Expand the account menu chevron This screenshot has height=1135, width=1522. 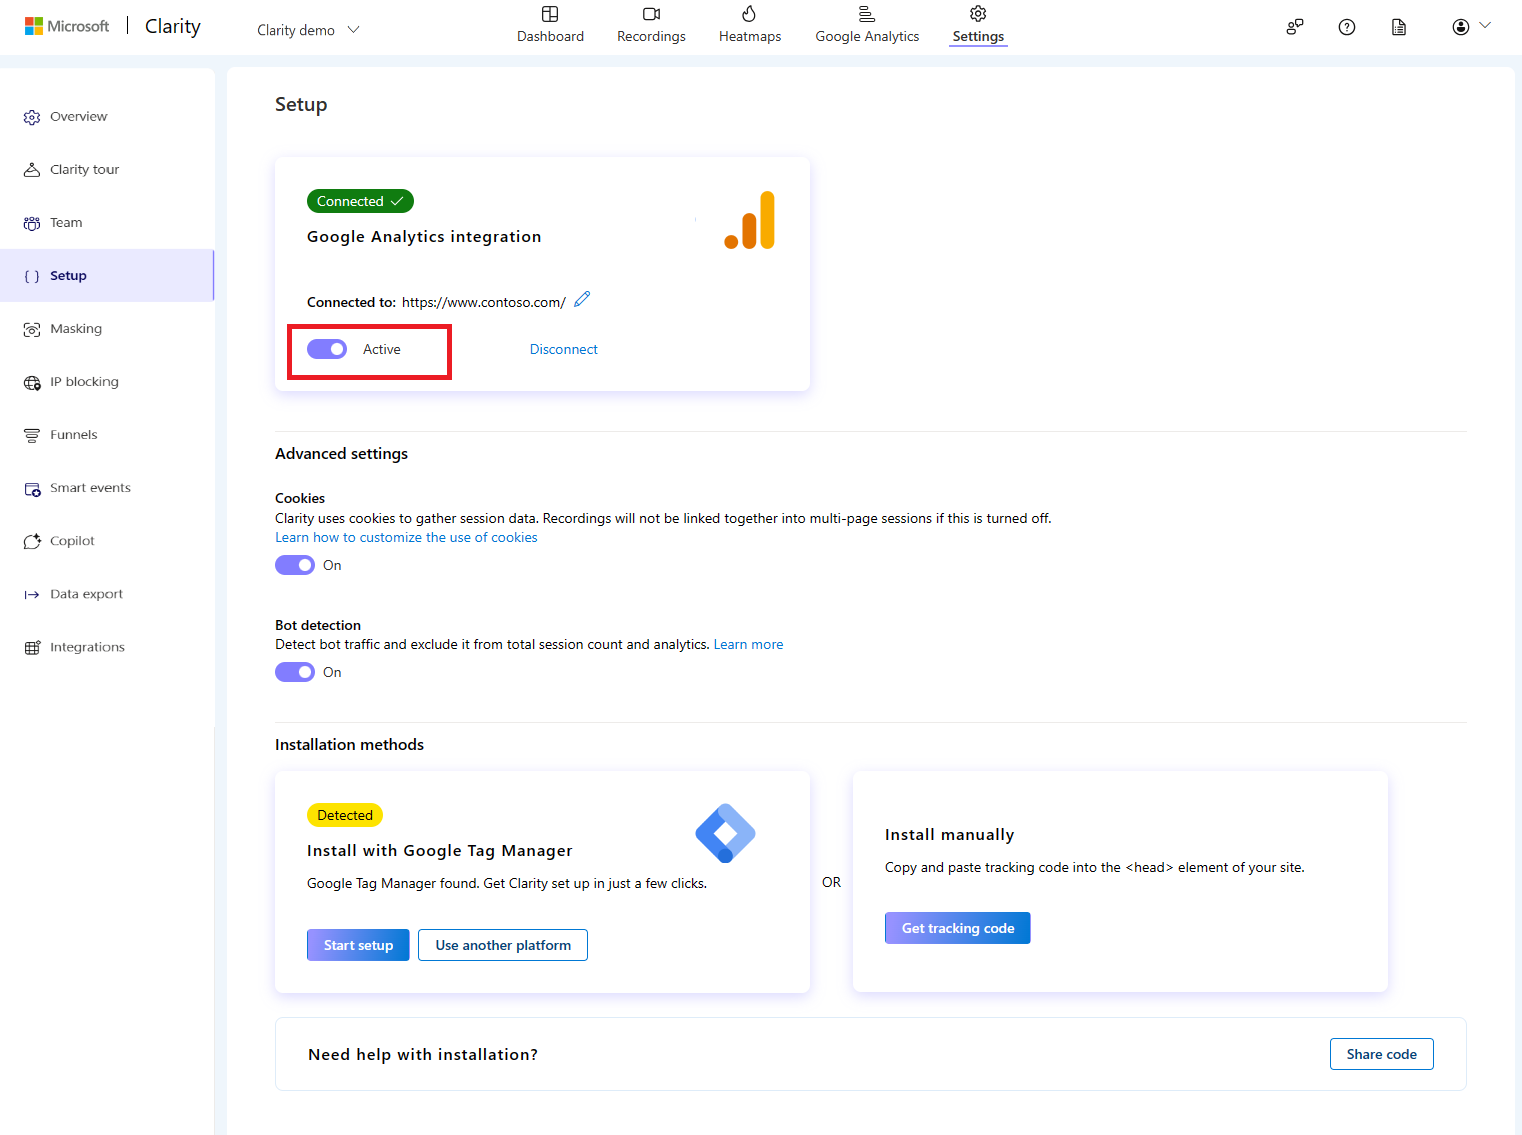coord(1485,26)
